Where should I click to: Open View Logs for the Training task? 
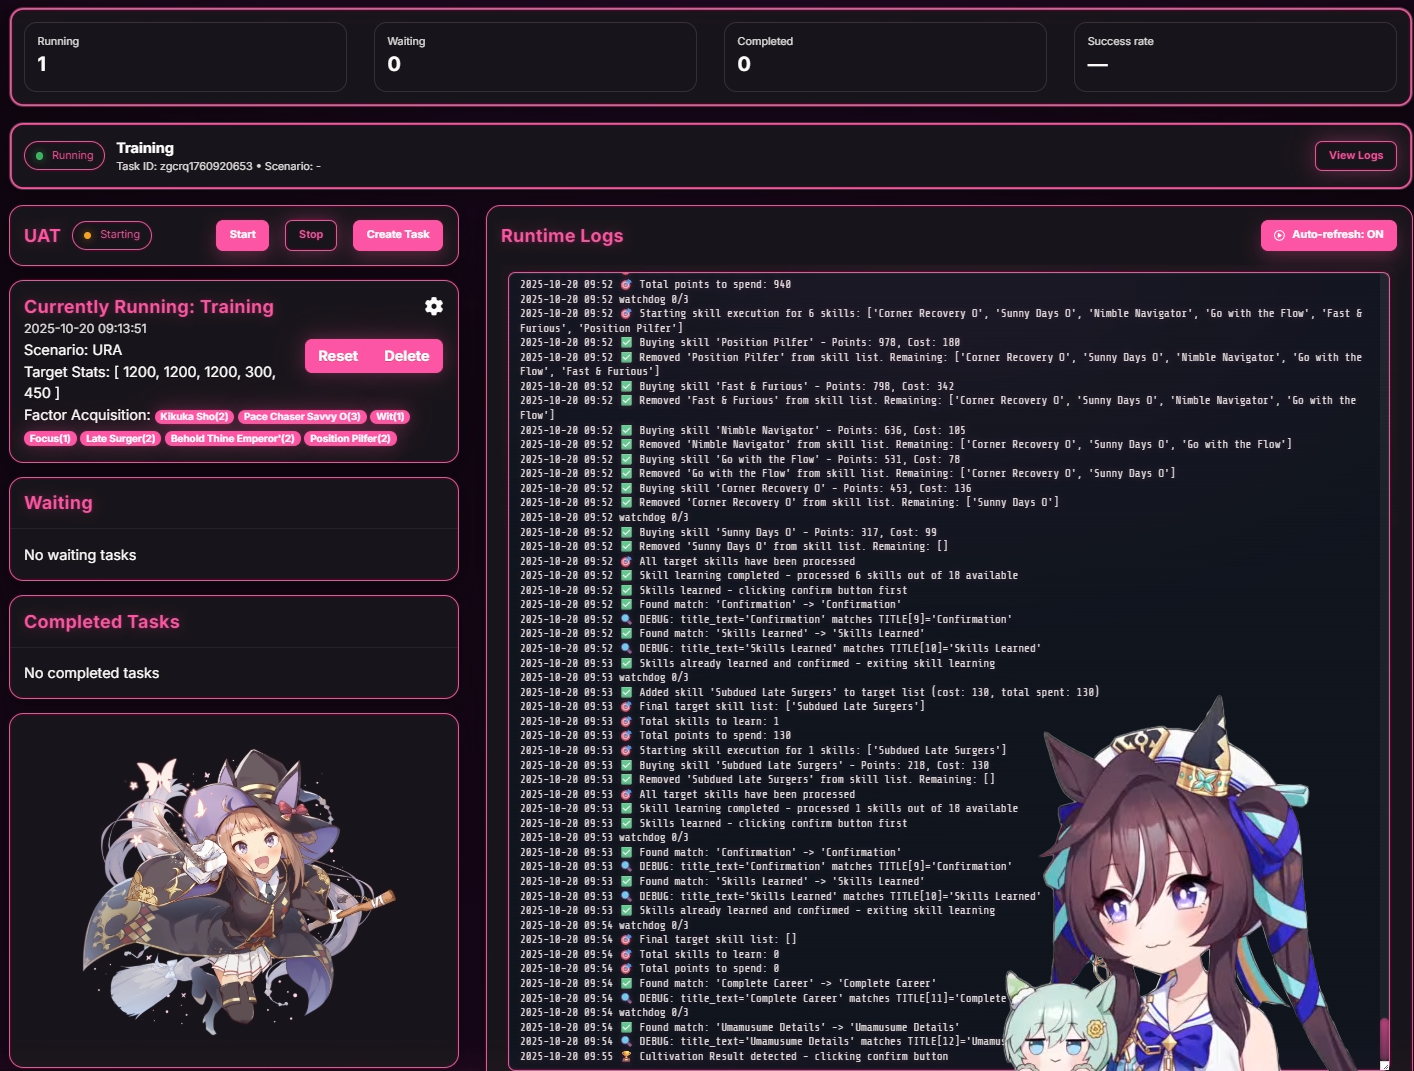tap(1355, 156)
